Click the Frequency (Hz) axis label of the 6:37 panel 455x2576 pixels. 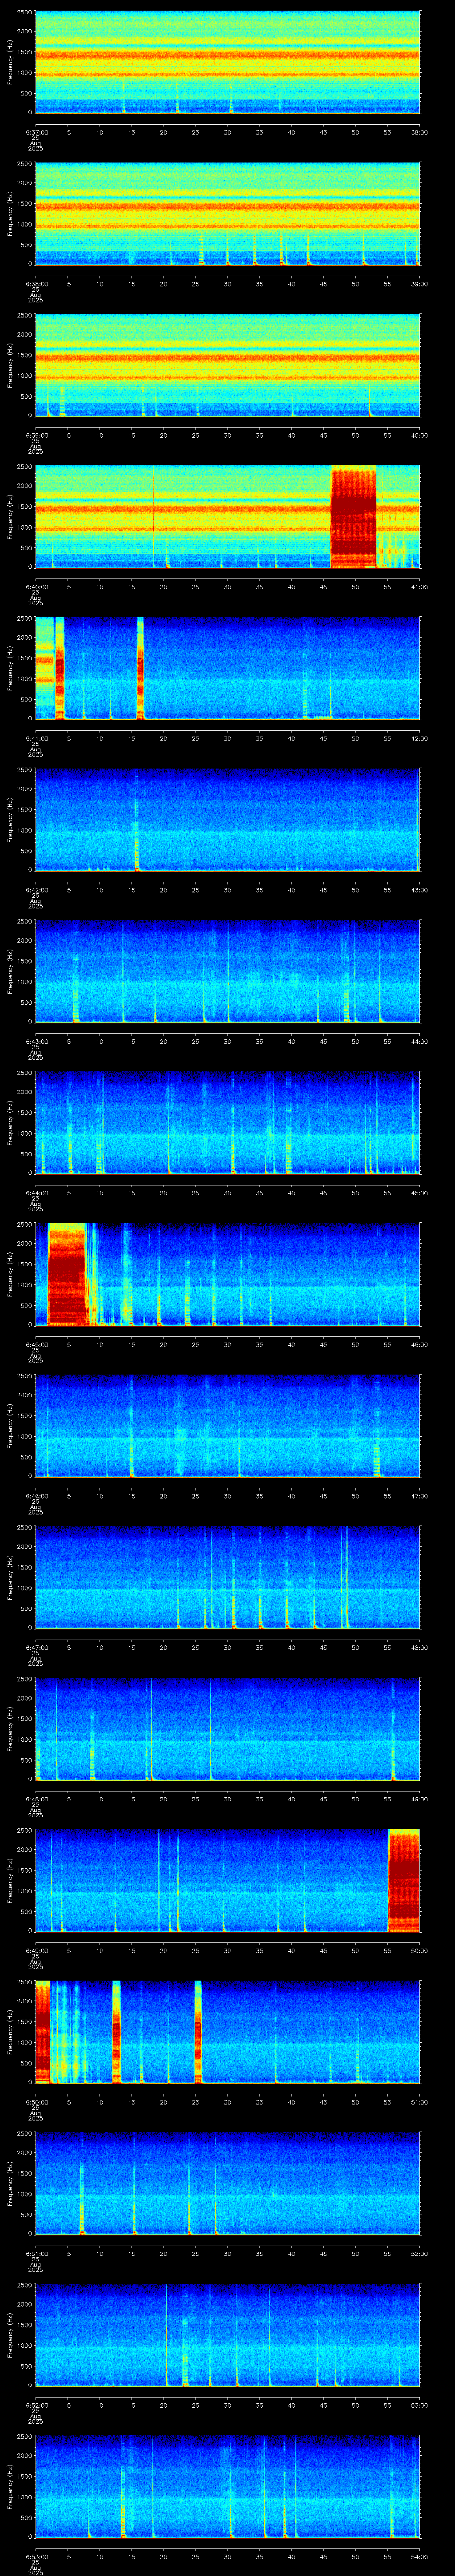[11, 62]
